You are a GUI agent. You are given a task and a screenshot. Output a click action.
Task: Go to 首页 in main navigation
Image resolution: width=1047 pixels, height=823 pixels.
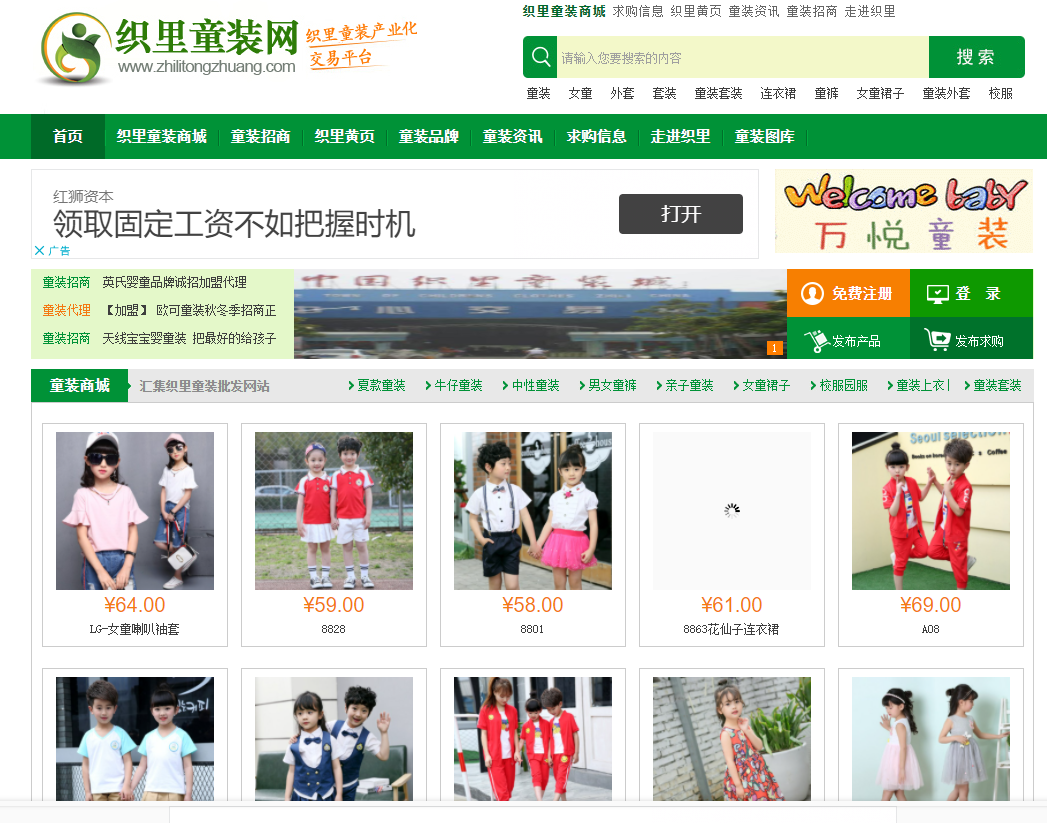click(67, 136)
